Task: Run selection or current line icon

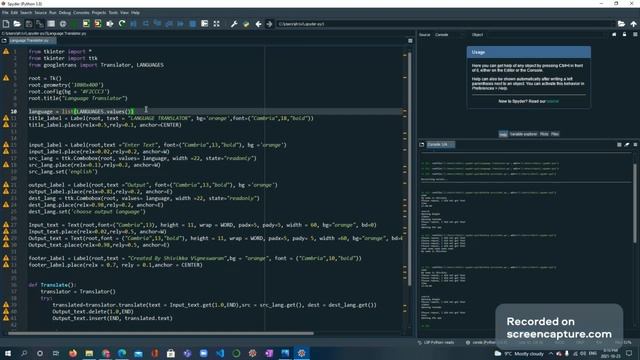Action: pos(110,24)
